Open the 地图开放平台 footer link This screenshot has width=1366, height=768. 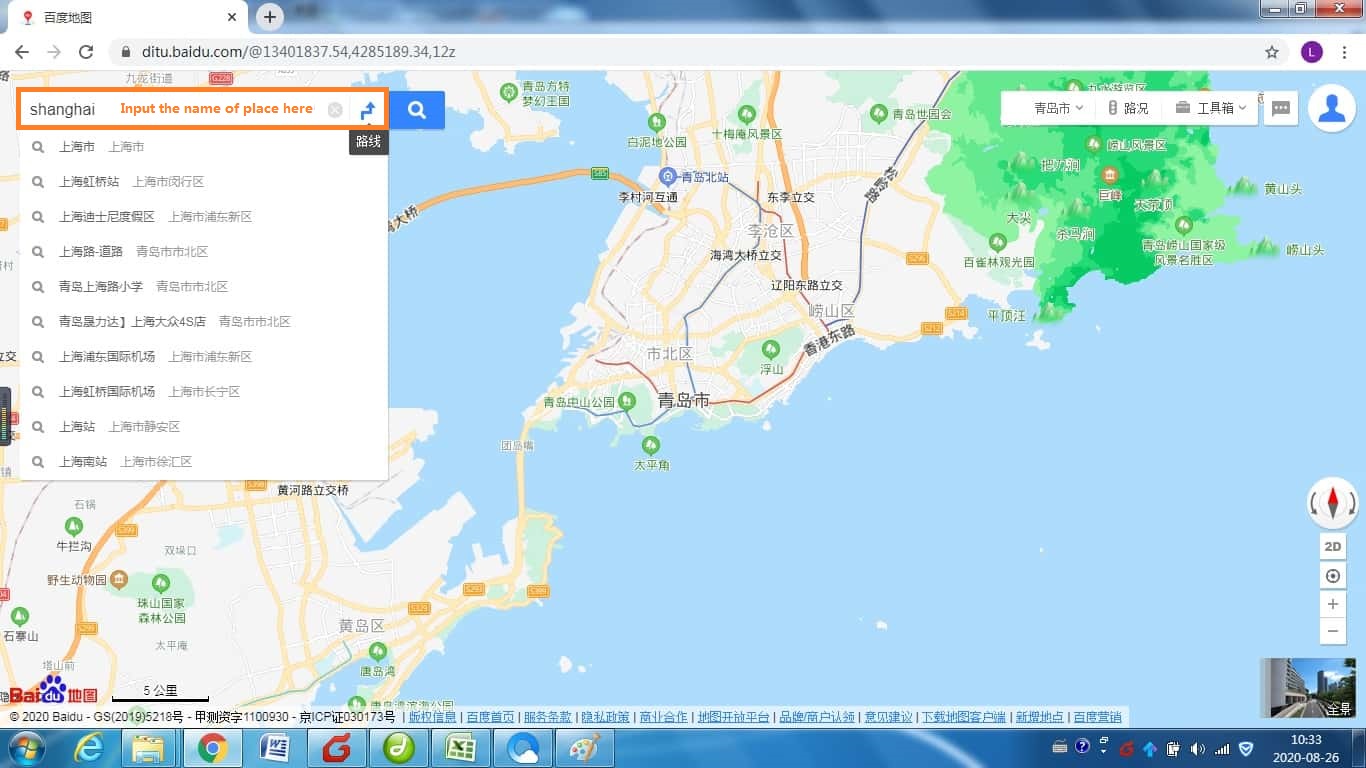click(x=734, y=717)
